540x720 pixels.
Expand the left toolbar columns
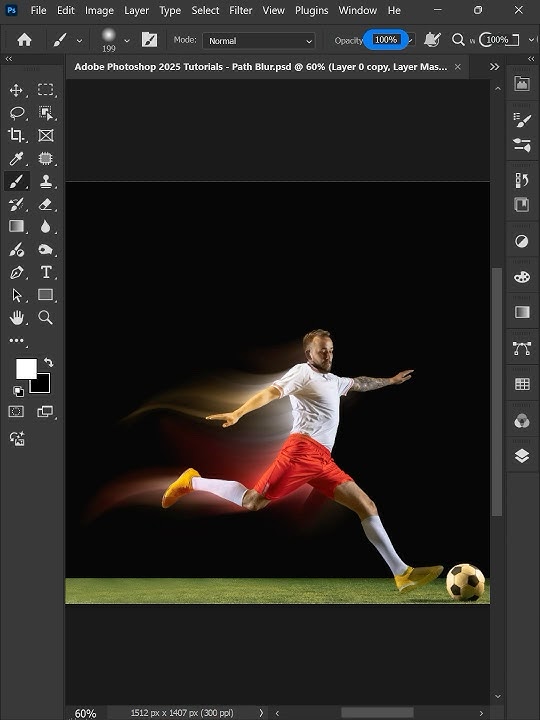click(x=9, y=59)
